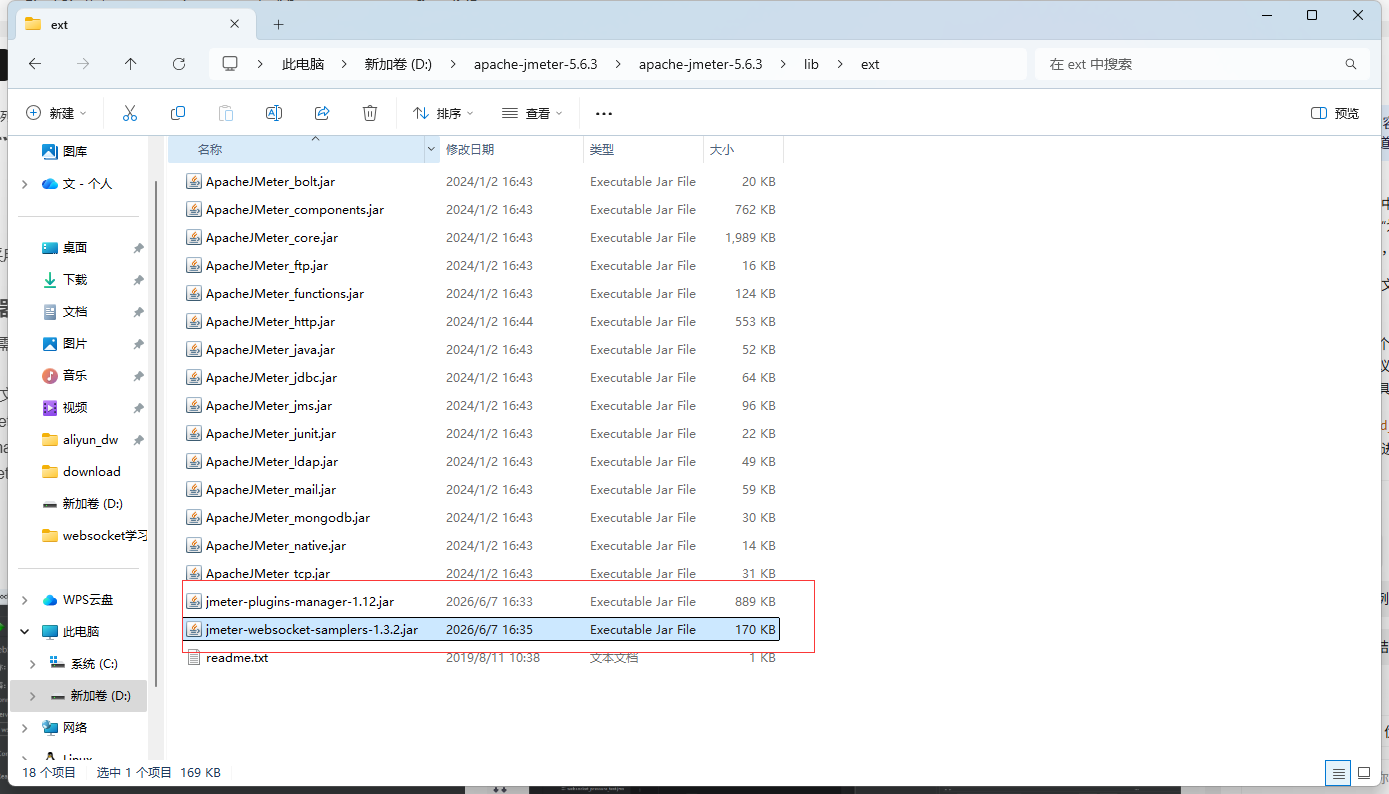The image size is (1389, 794).
Task: Switch to large thumbnails view icon
Action: tap(1364, 773)
